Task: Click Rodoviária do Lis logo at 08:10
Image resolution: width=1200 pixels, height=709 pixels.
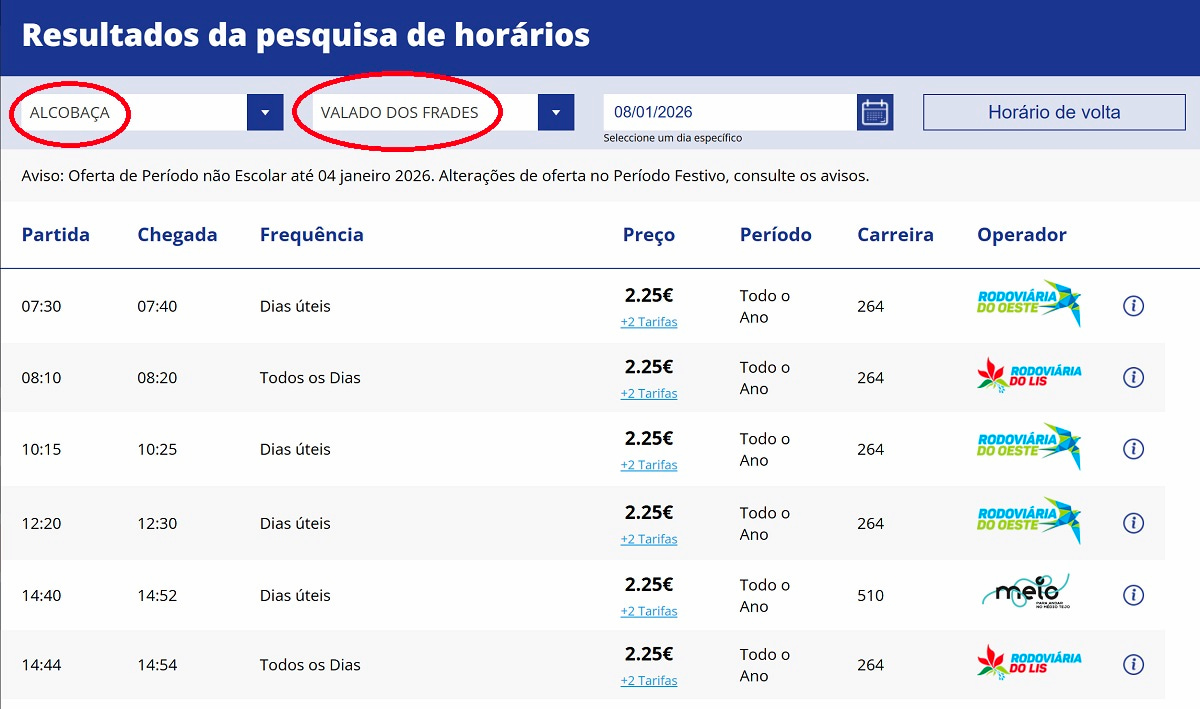Action: [1029, 376]
